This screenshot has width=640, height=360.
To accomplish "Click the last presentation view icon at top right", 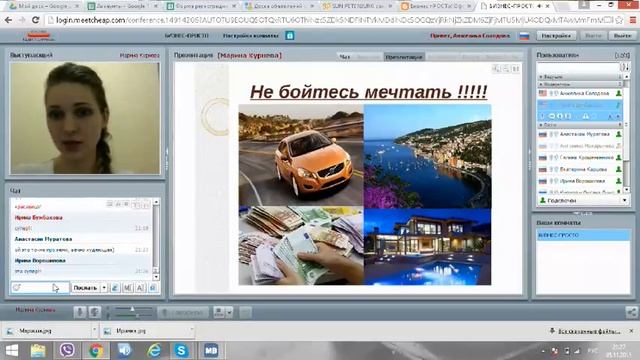I will pos(516,69).
